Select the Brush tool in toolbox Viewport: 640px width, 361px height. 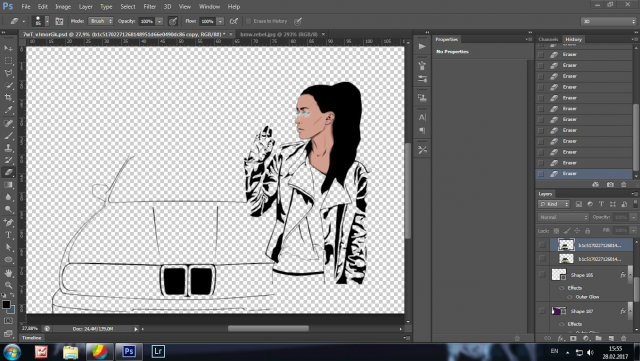[9, 135]
